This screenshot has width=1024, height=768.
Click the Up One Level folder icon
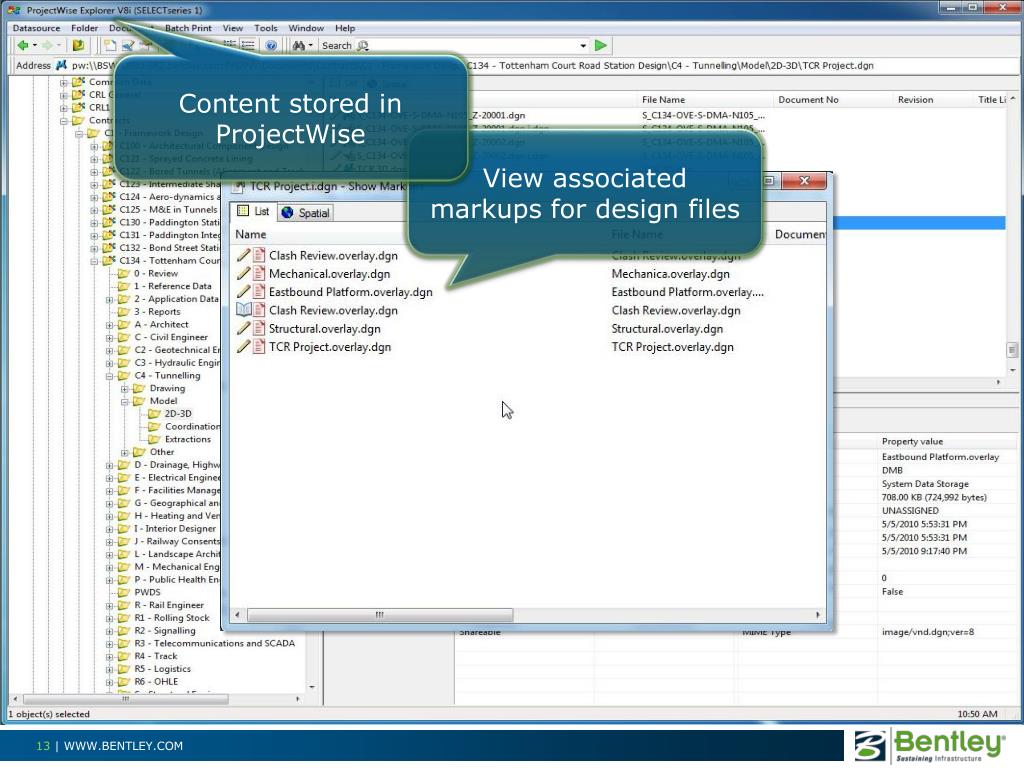[x=78, y=45]
